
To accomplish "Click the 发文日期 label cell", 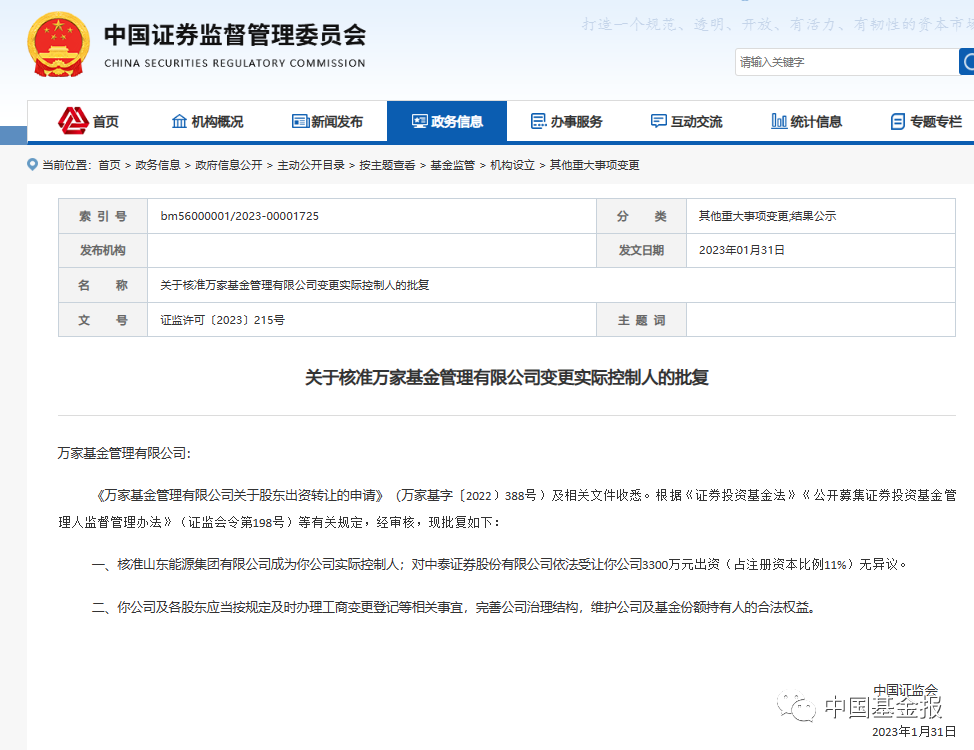I will click(x=642, y=250).
